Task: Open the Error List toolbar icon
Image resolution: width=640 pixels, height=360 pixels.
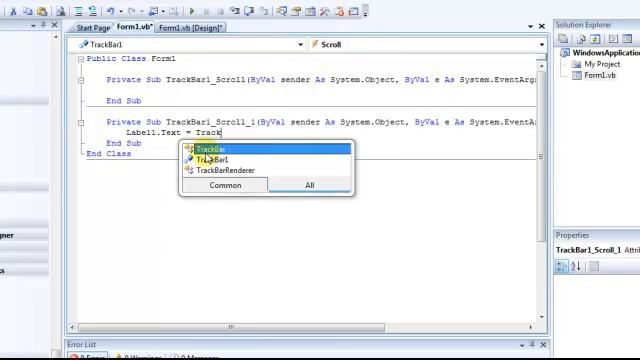Action: coord(339,11)
